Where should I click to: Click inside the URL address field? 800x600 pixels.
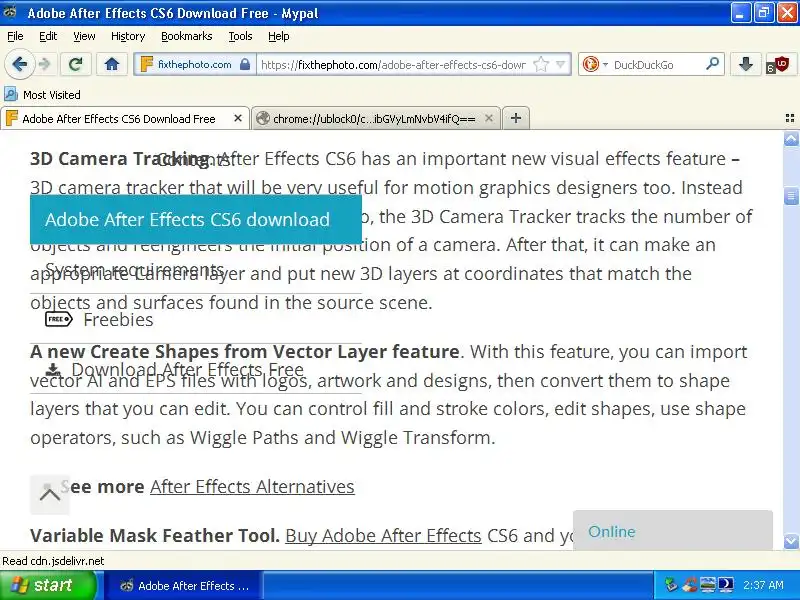pyautogui.click(x=393, y=65)
